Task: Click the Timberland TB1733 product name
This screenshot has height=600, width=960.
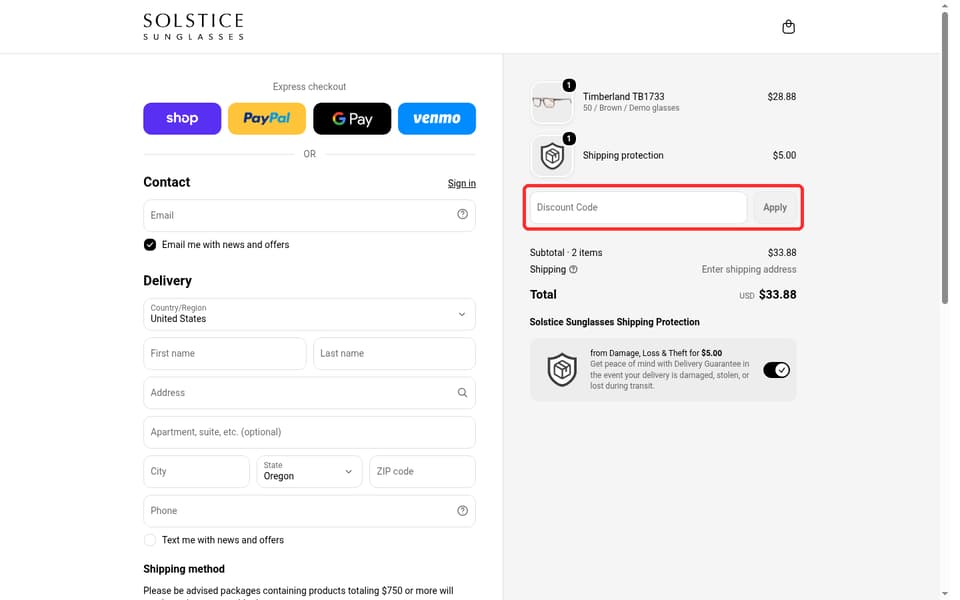Action: 623,97
